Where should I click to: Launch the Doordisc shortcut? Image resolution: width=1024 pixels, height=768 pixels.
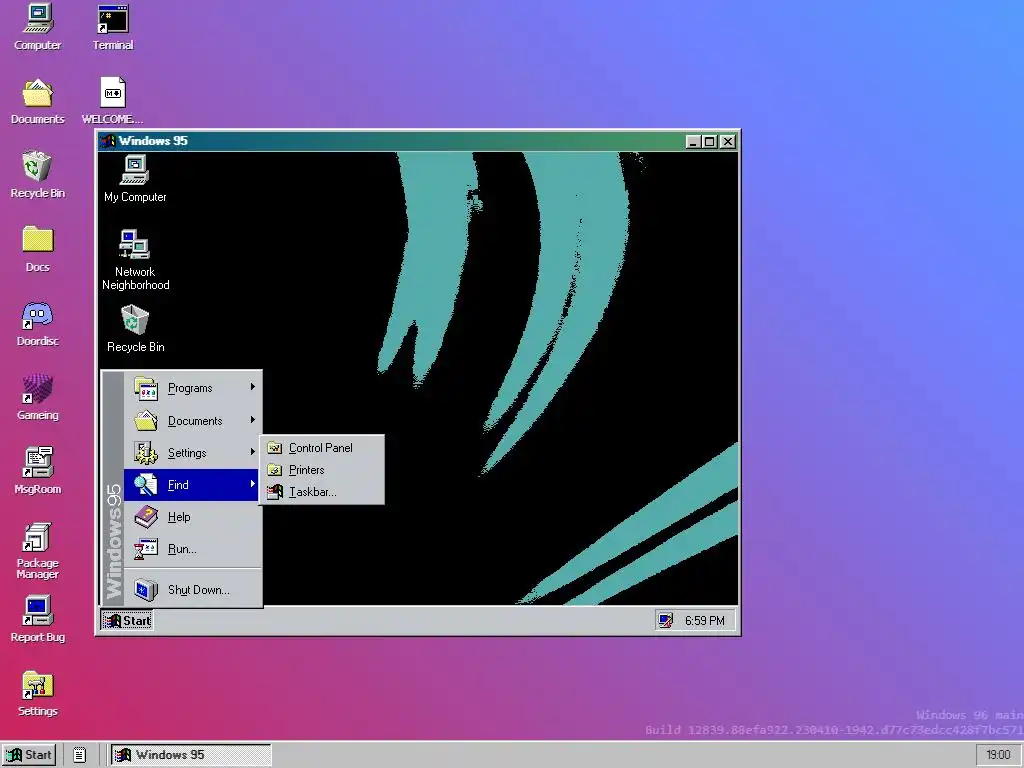coord(37,323)
